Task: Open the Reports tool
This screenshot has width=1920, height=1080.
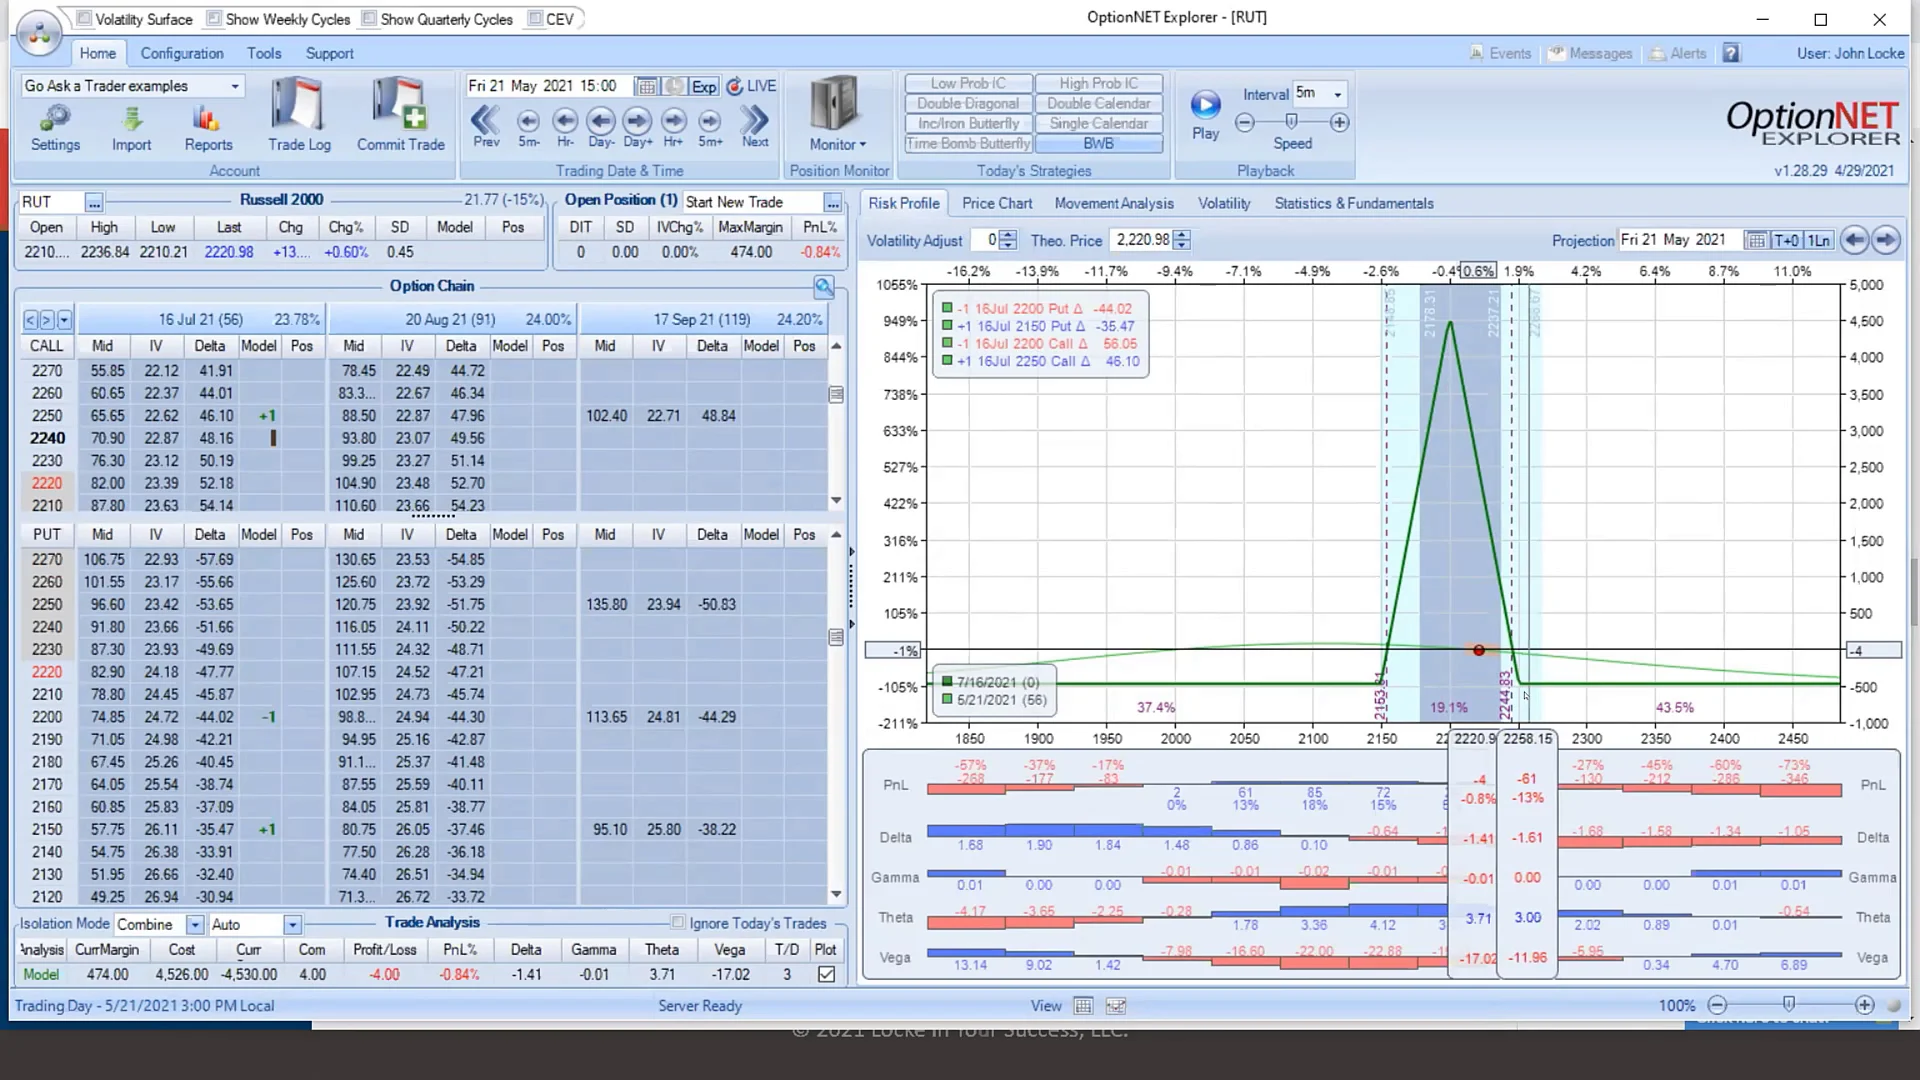Action: pos(208,128)
